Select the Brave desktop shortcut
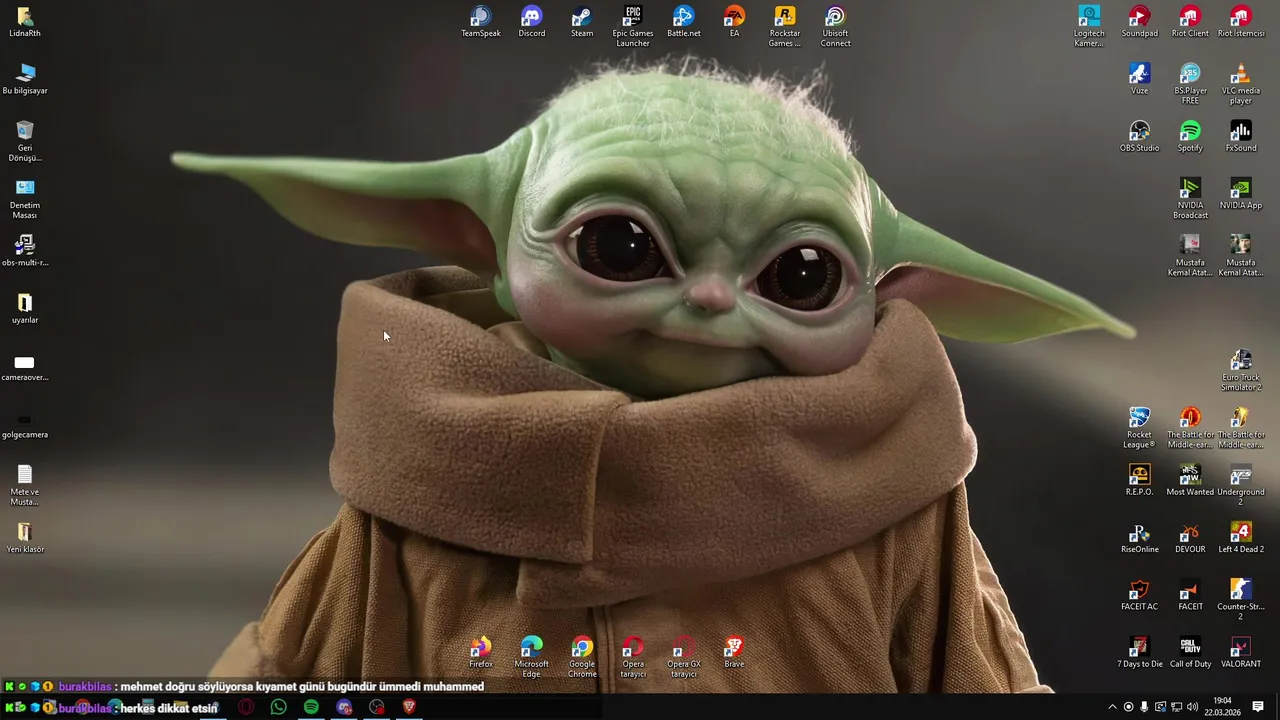Screen dimensions: 1280x720 point(734,652)
